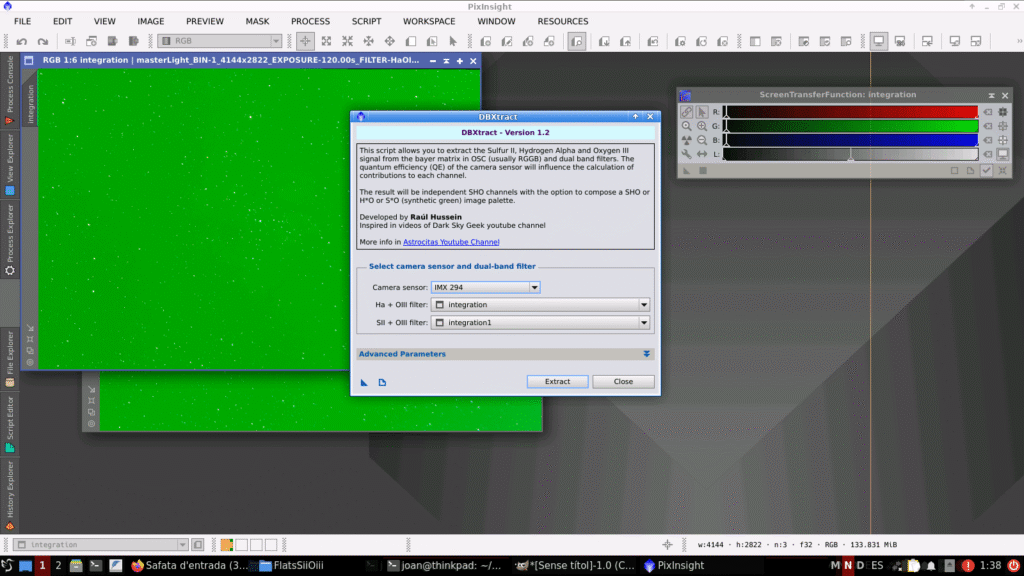Reset the red channel in STF
The image size is (1024, 576).
click(x=987, y=112)
